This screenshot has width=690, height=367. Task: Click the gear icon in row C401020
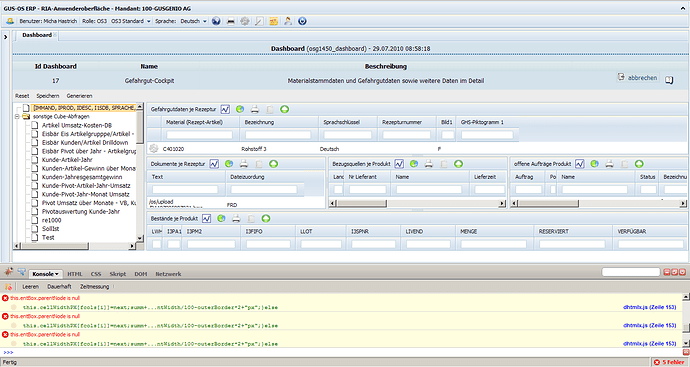click(154, 149)
